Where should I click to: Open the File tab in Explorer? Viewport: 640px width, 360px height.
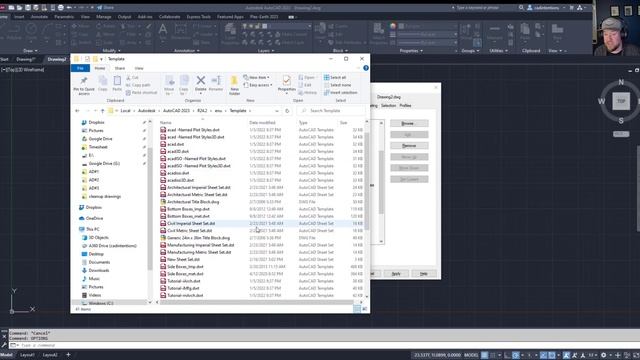pos(80,68)
